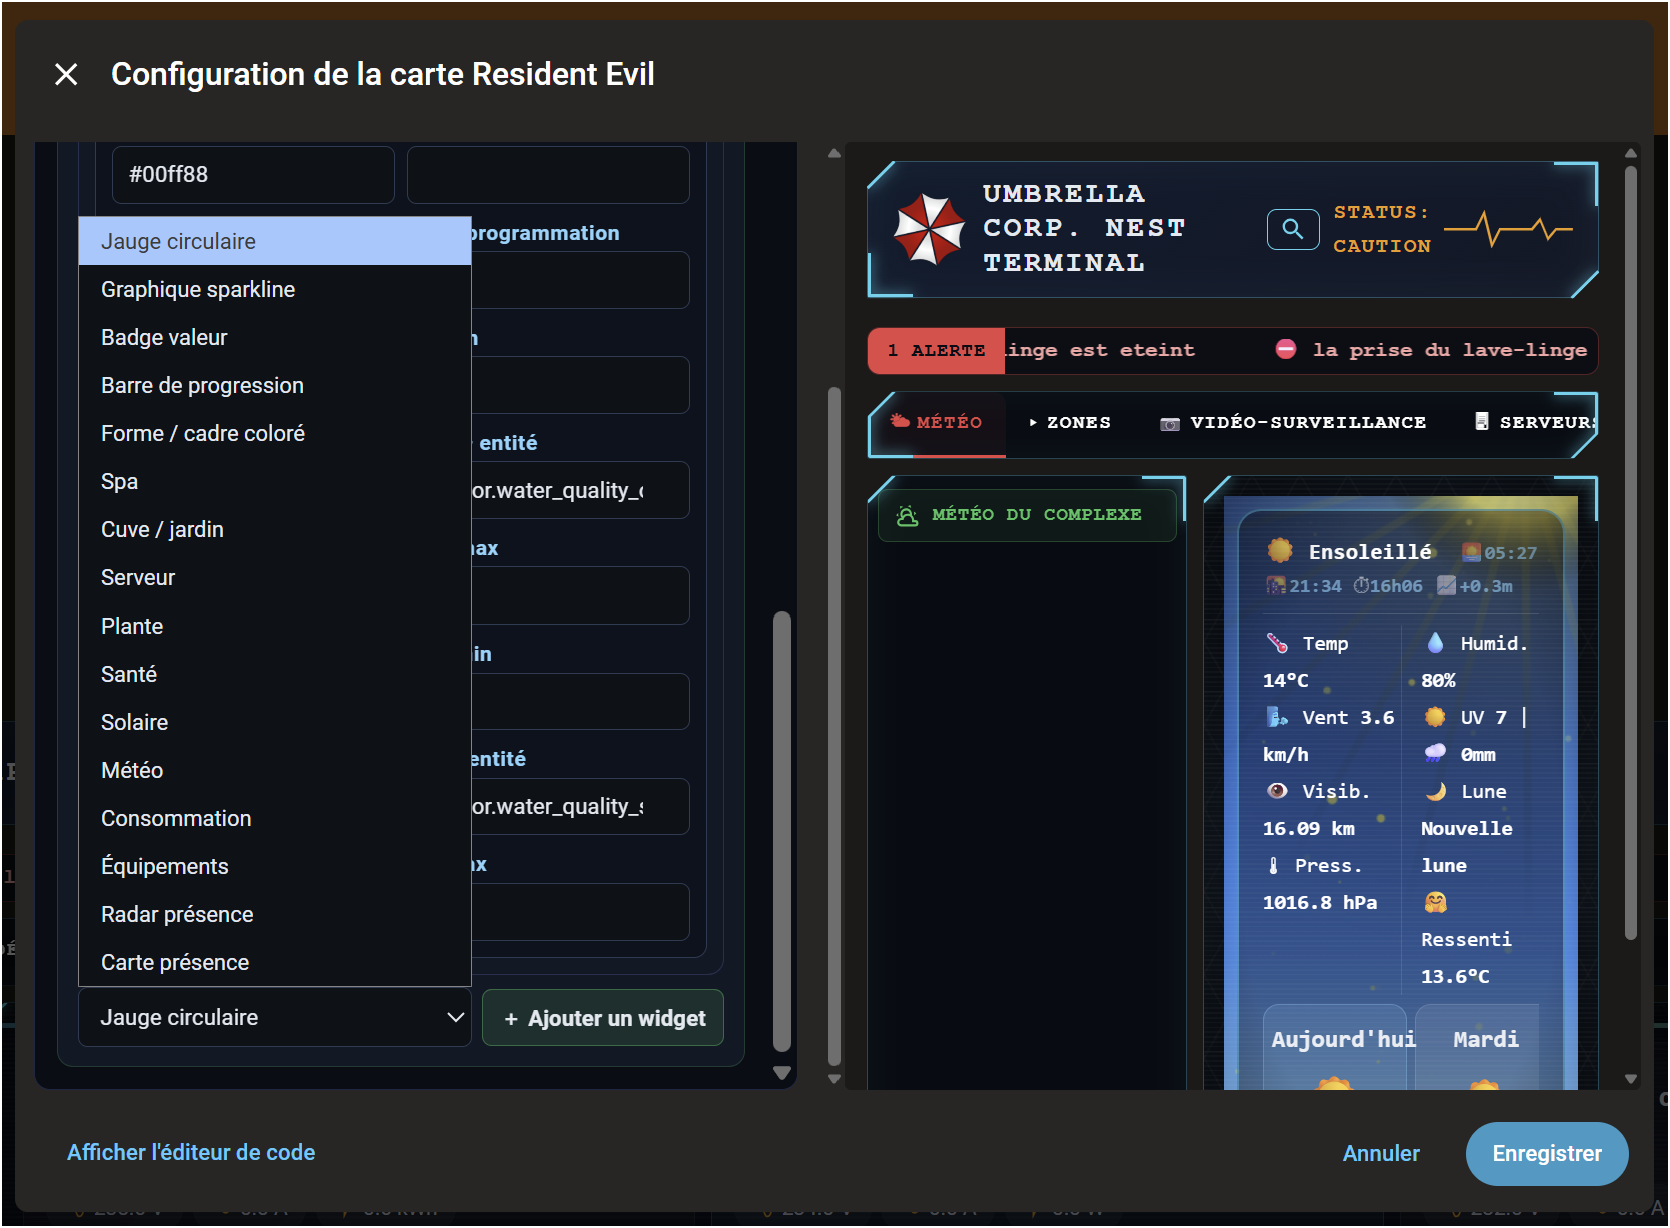
Task: Click the sun icon next to Ensoleillé
Action: tap(1280, 551)
